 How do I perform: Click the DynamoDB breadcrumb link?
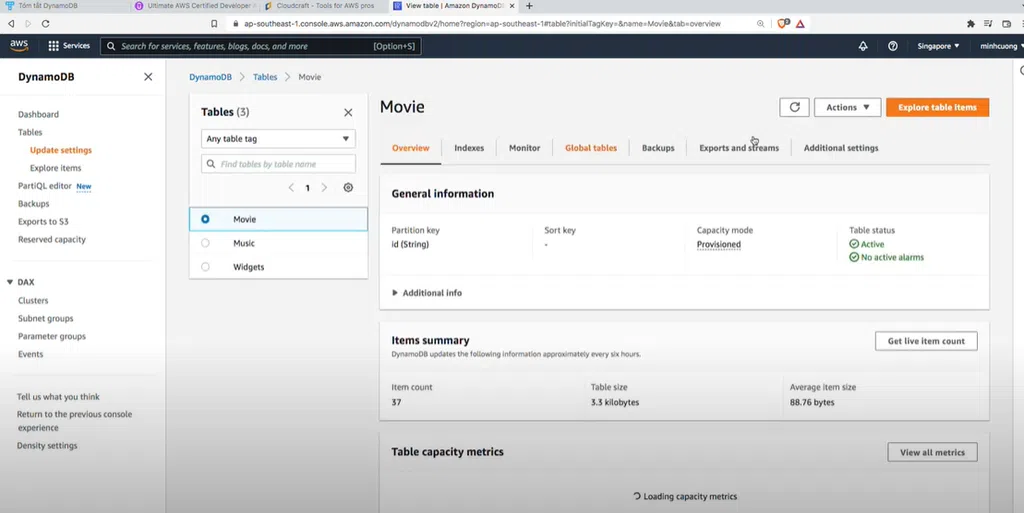point(210,77)
